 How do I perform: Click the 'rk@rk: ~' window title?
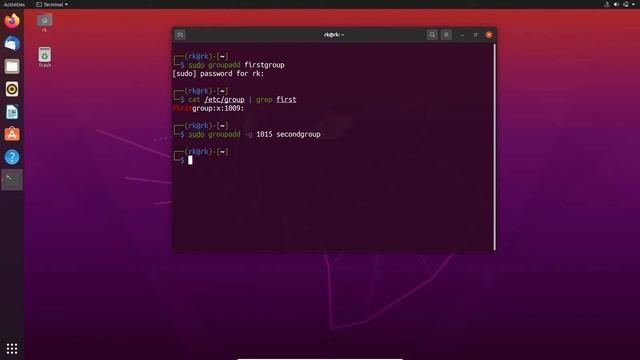334,35
